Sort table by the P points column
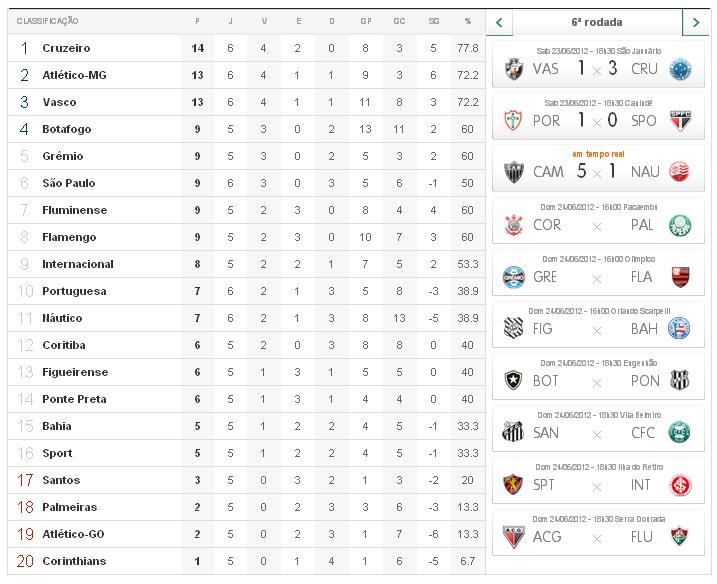This screenshot has height=584, width=717. click(x=197, y=21)
